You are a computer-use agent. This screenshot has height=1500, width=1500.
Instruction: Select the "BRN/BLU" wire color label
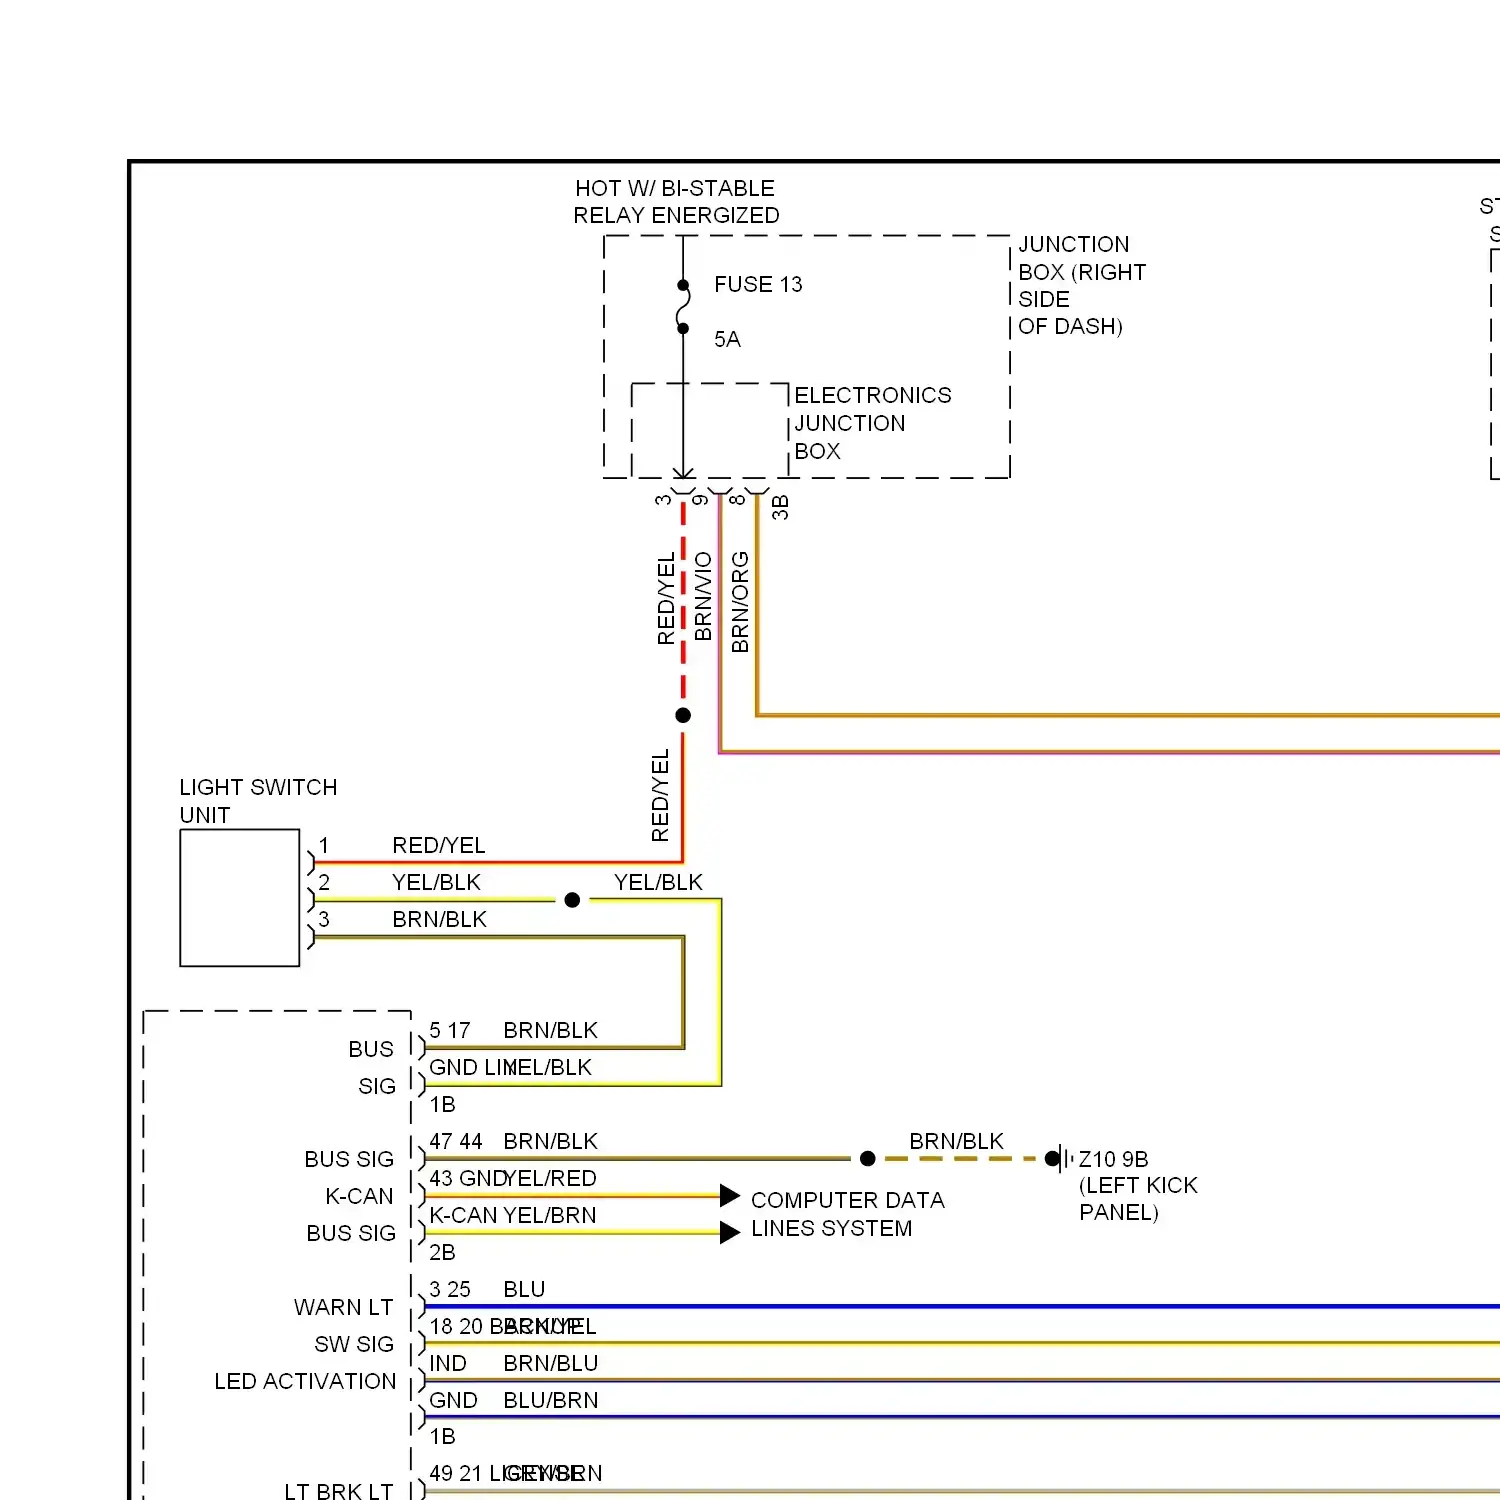551,1364
